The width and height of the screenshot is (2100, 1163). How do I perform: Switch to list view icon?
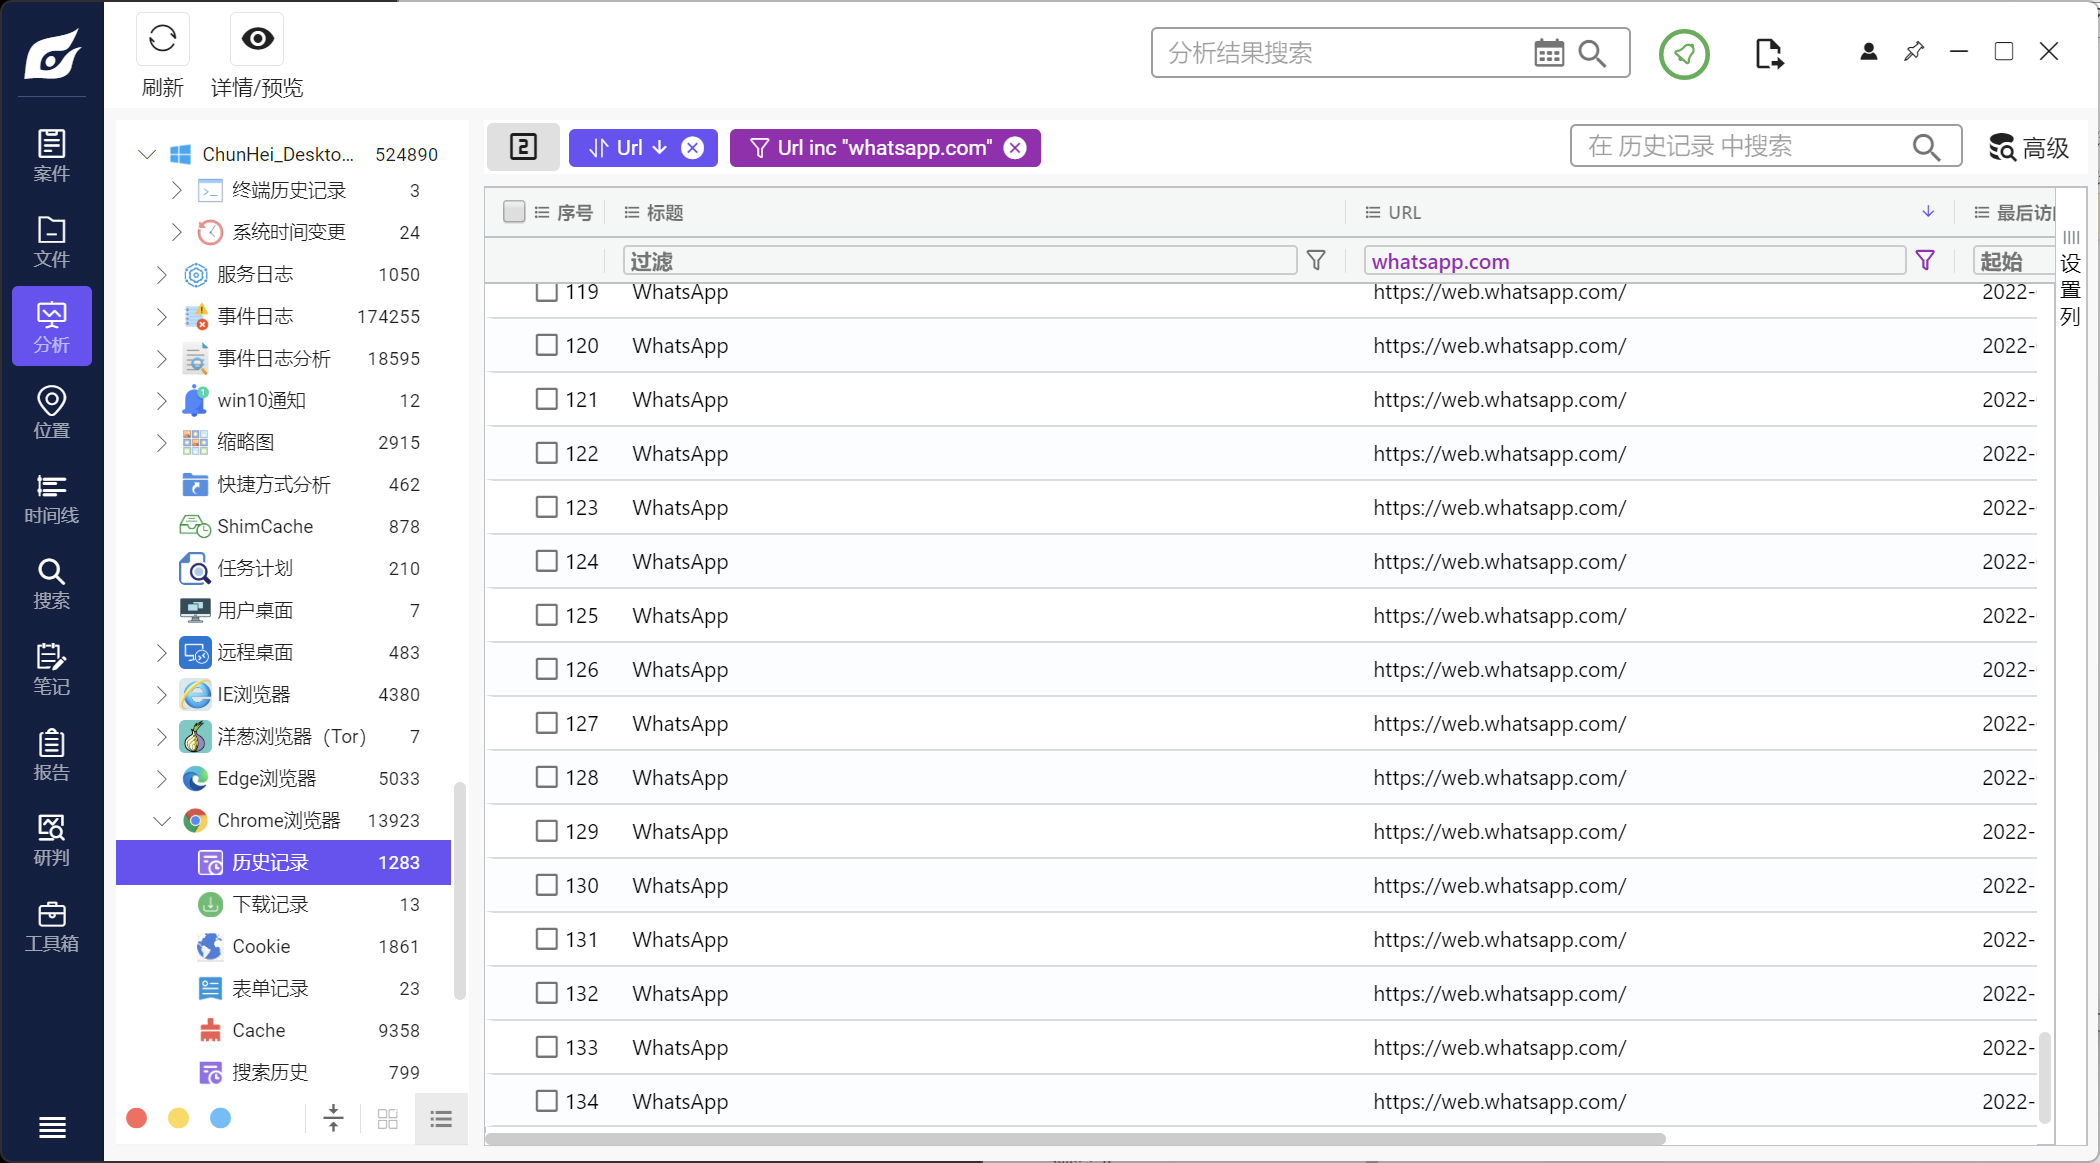(441, 1118)
